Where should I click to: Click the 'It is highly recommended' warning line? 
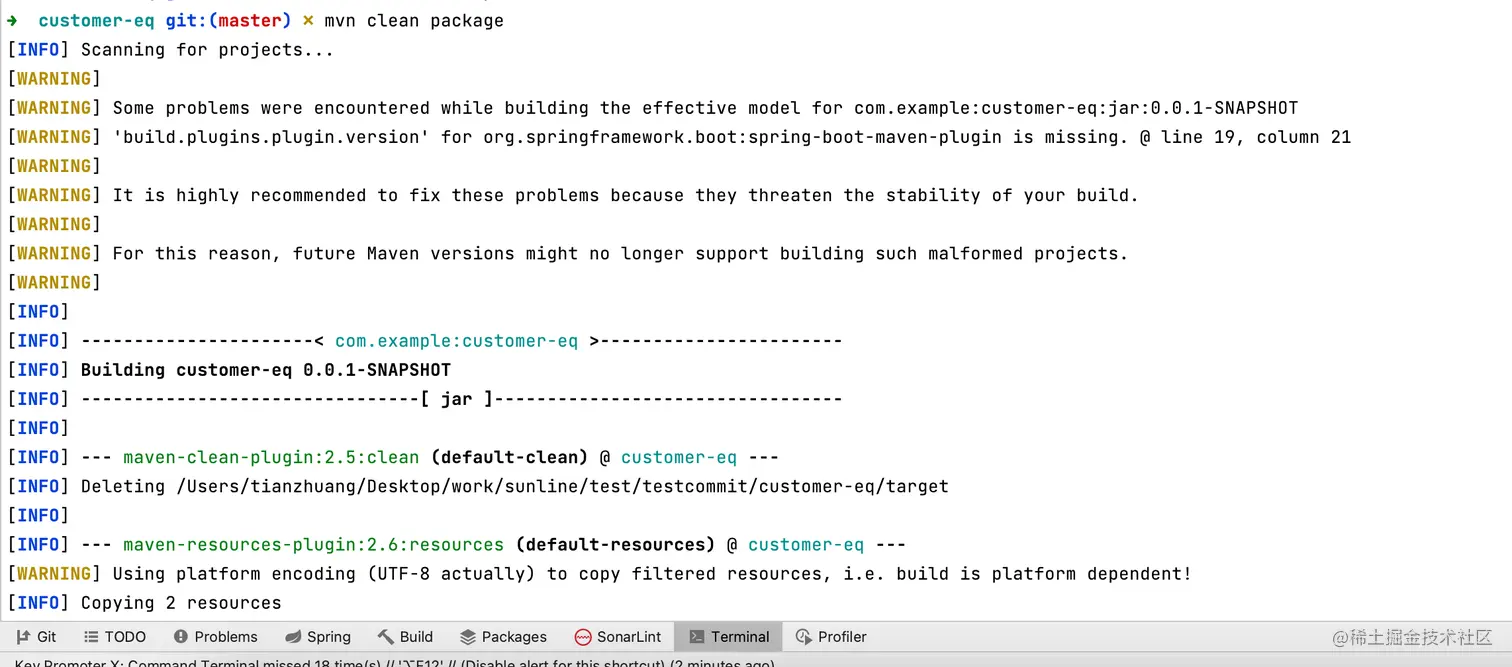[573, 195]
